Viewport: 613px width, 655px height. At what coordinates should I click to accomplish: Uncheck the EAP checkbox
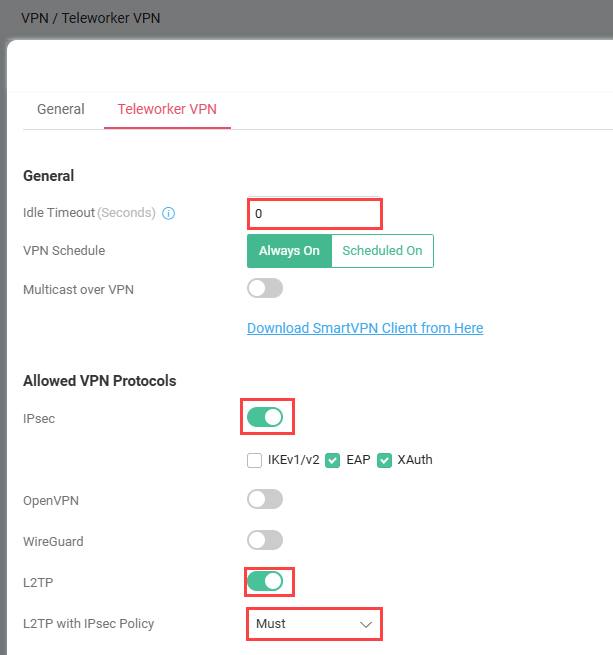333,460
